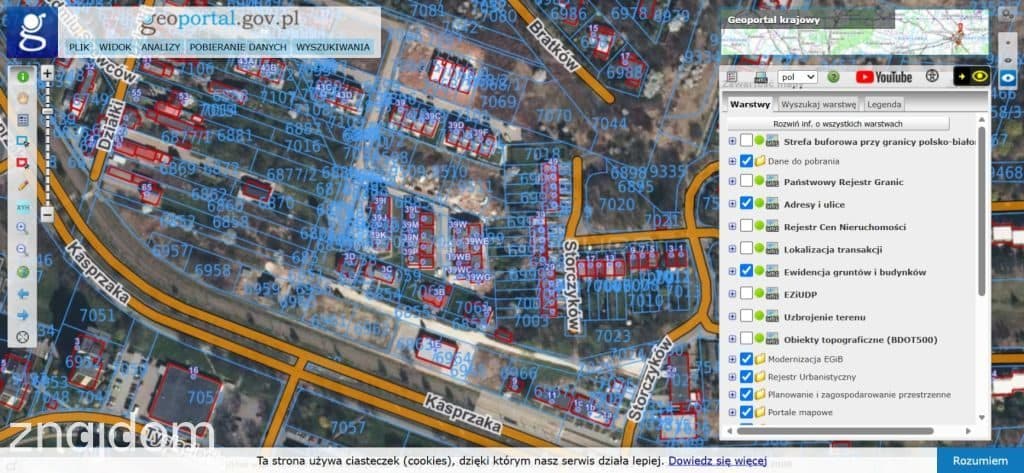Expand the Dane do pobrania group
1024x473 pixels.
tap(732, 161)
